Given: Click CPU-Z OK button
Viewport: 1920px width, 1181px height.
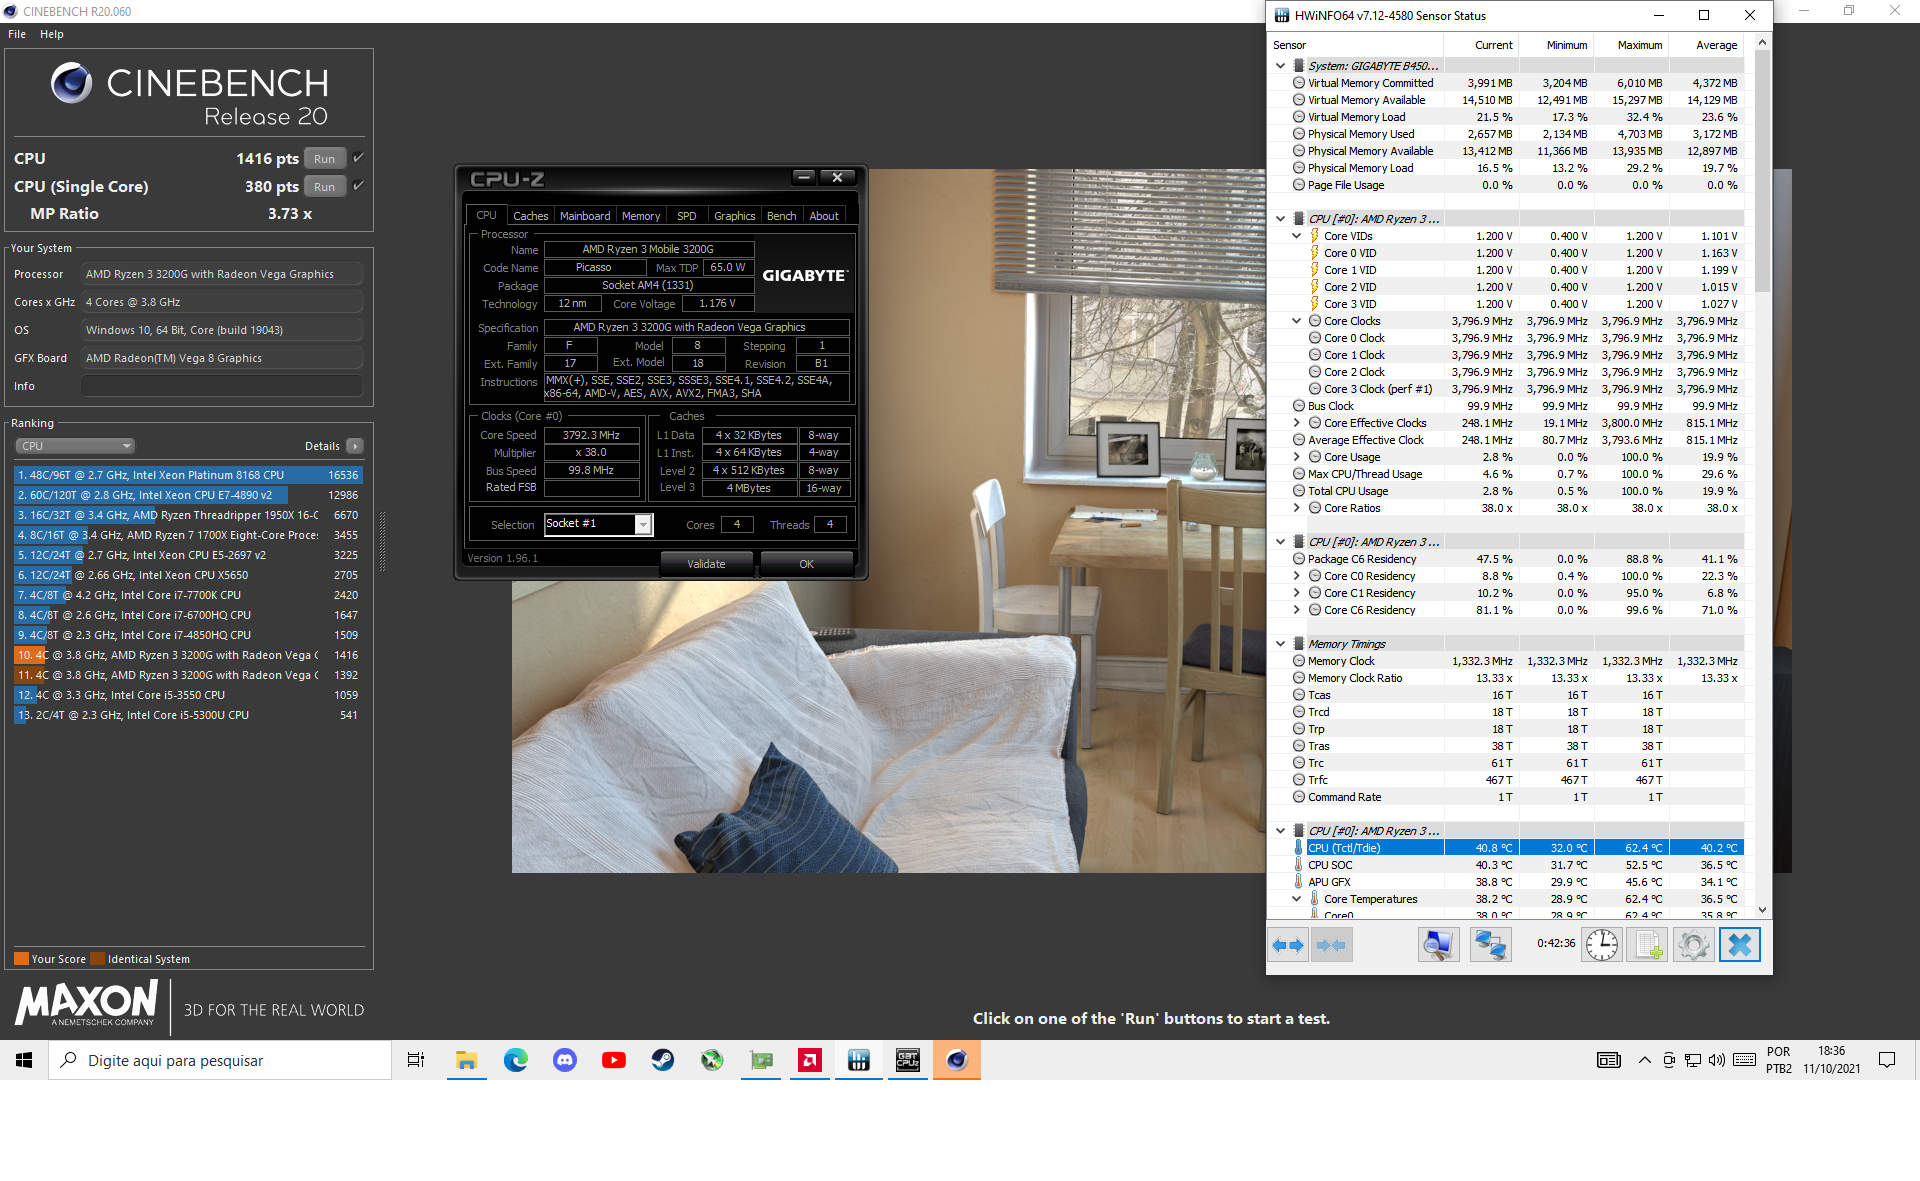Looking at the screenshot, I should click(x=806, y=564).
